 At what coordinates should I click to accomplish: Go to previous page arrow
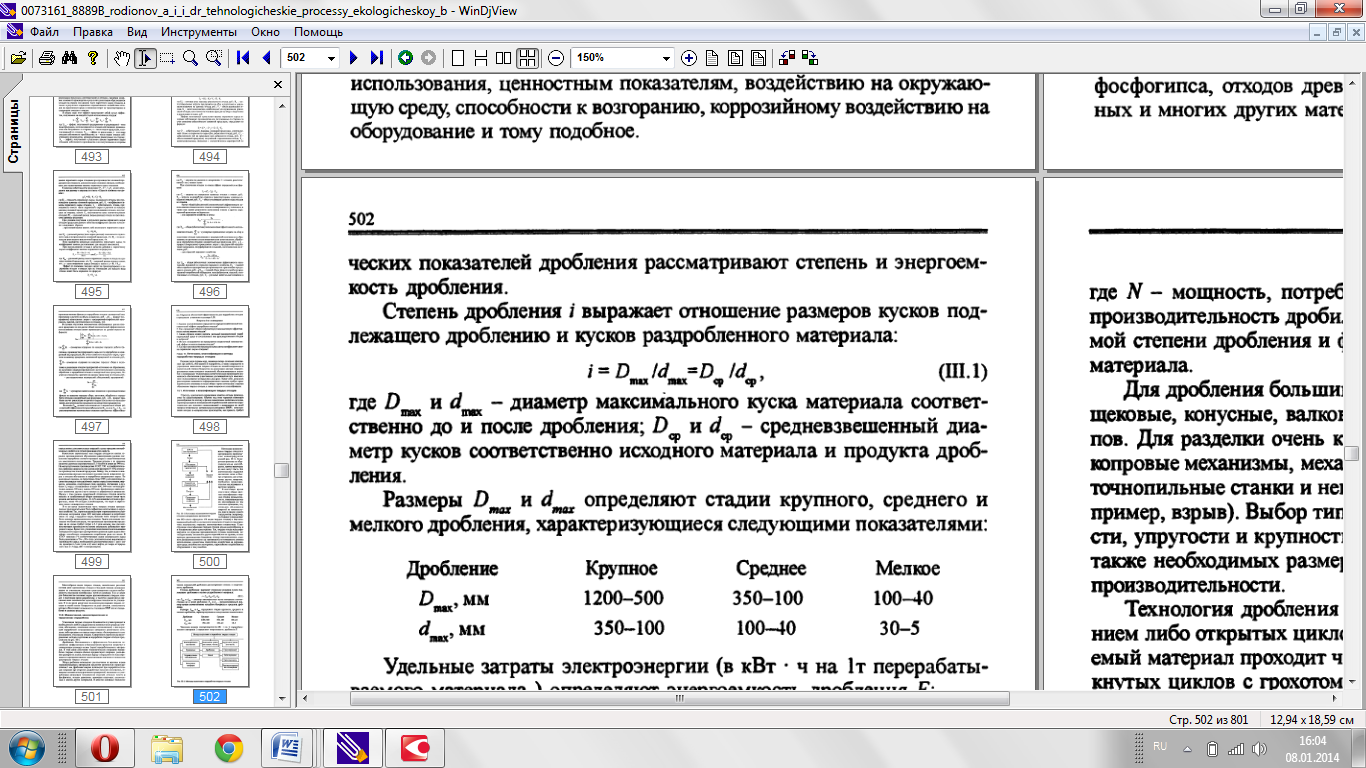tap(266, 58)
